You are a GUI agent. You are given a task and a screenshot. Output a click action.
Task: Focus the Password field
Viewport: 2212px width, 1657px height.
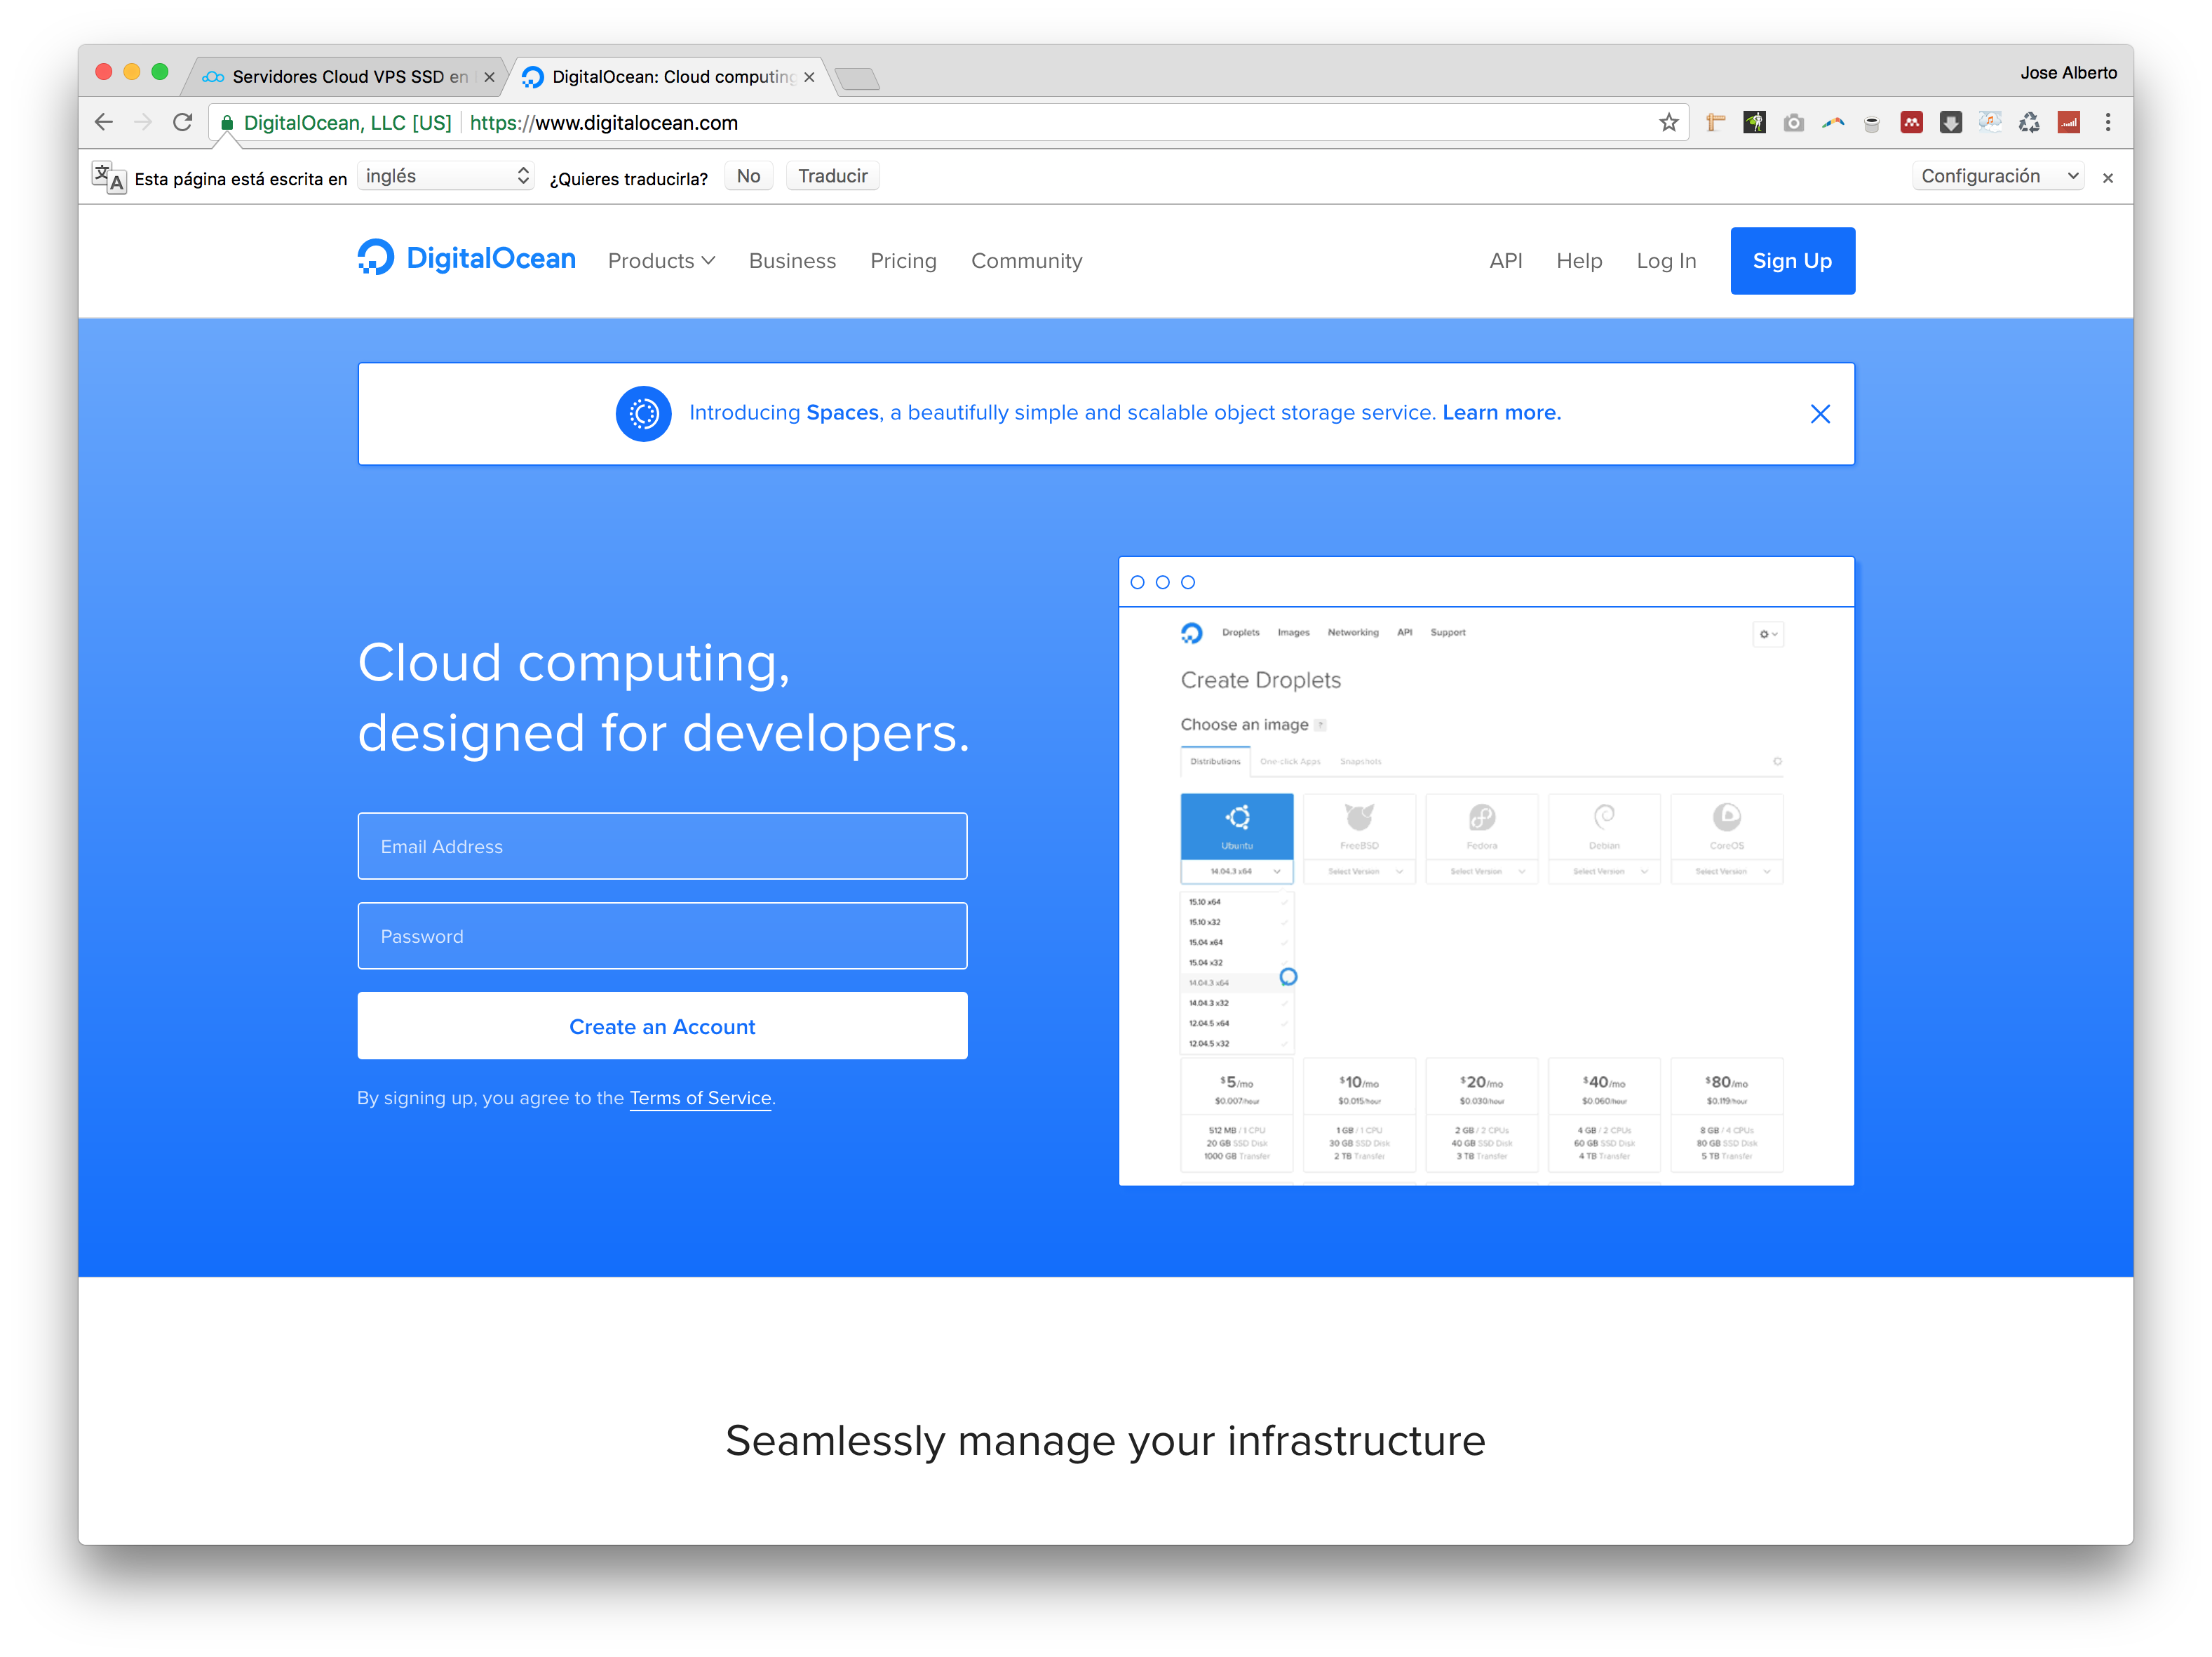point(662,936)
